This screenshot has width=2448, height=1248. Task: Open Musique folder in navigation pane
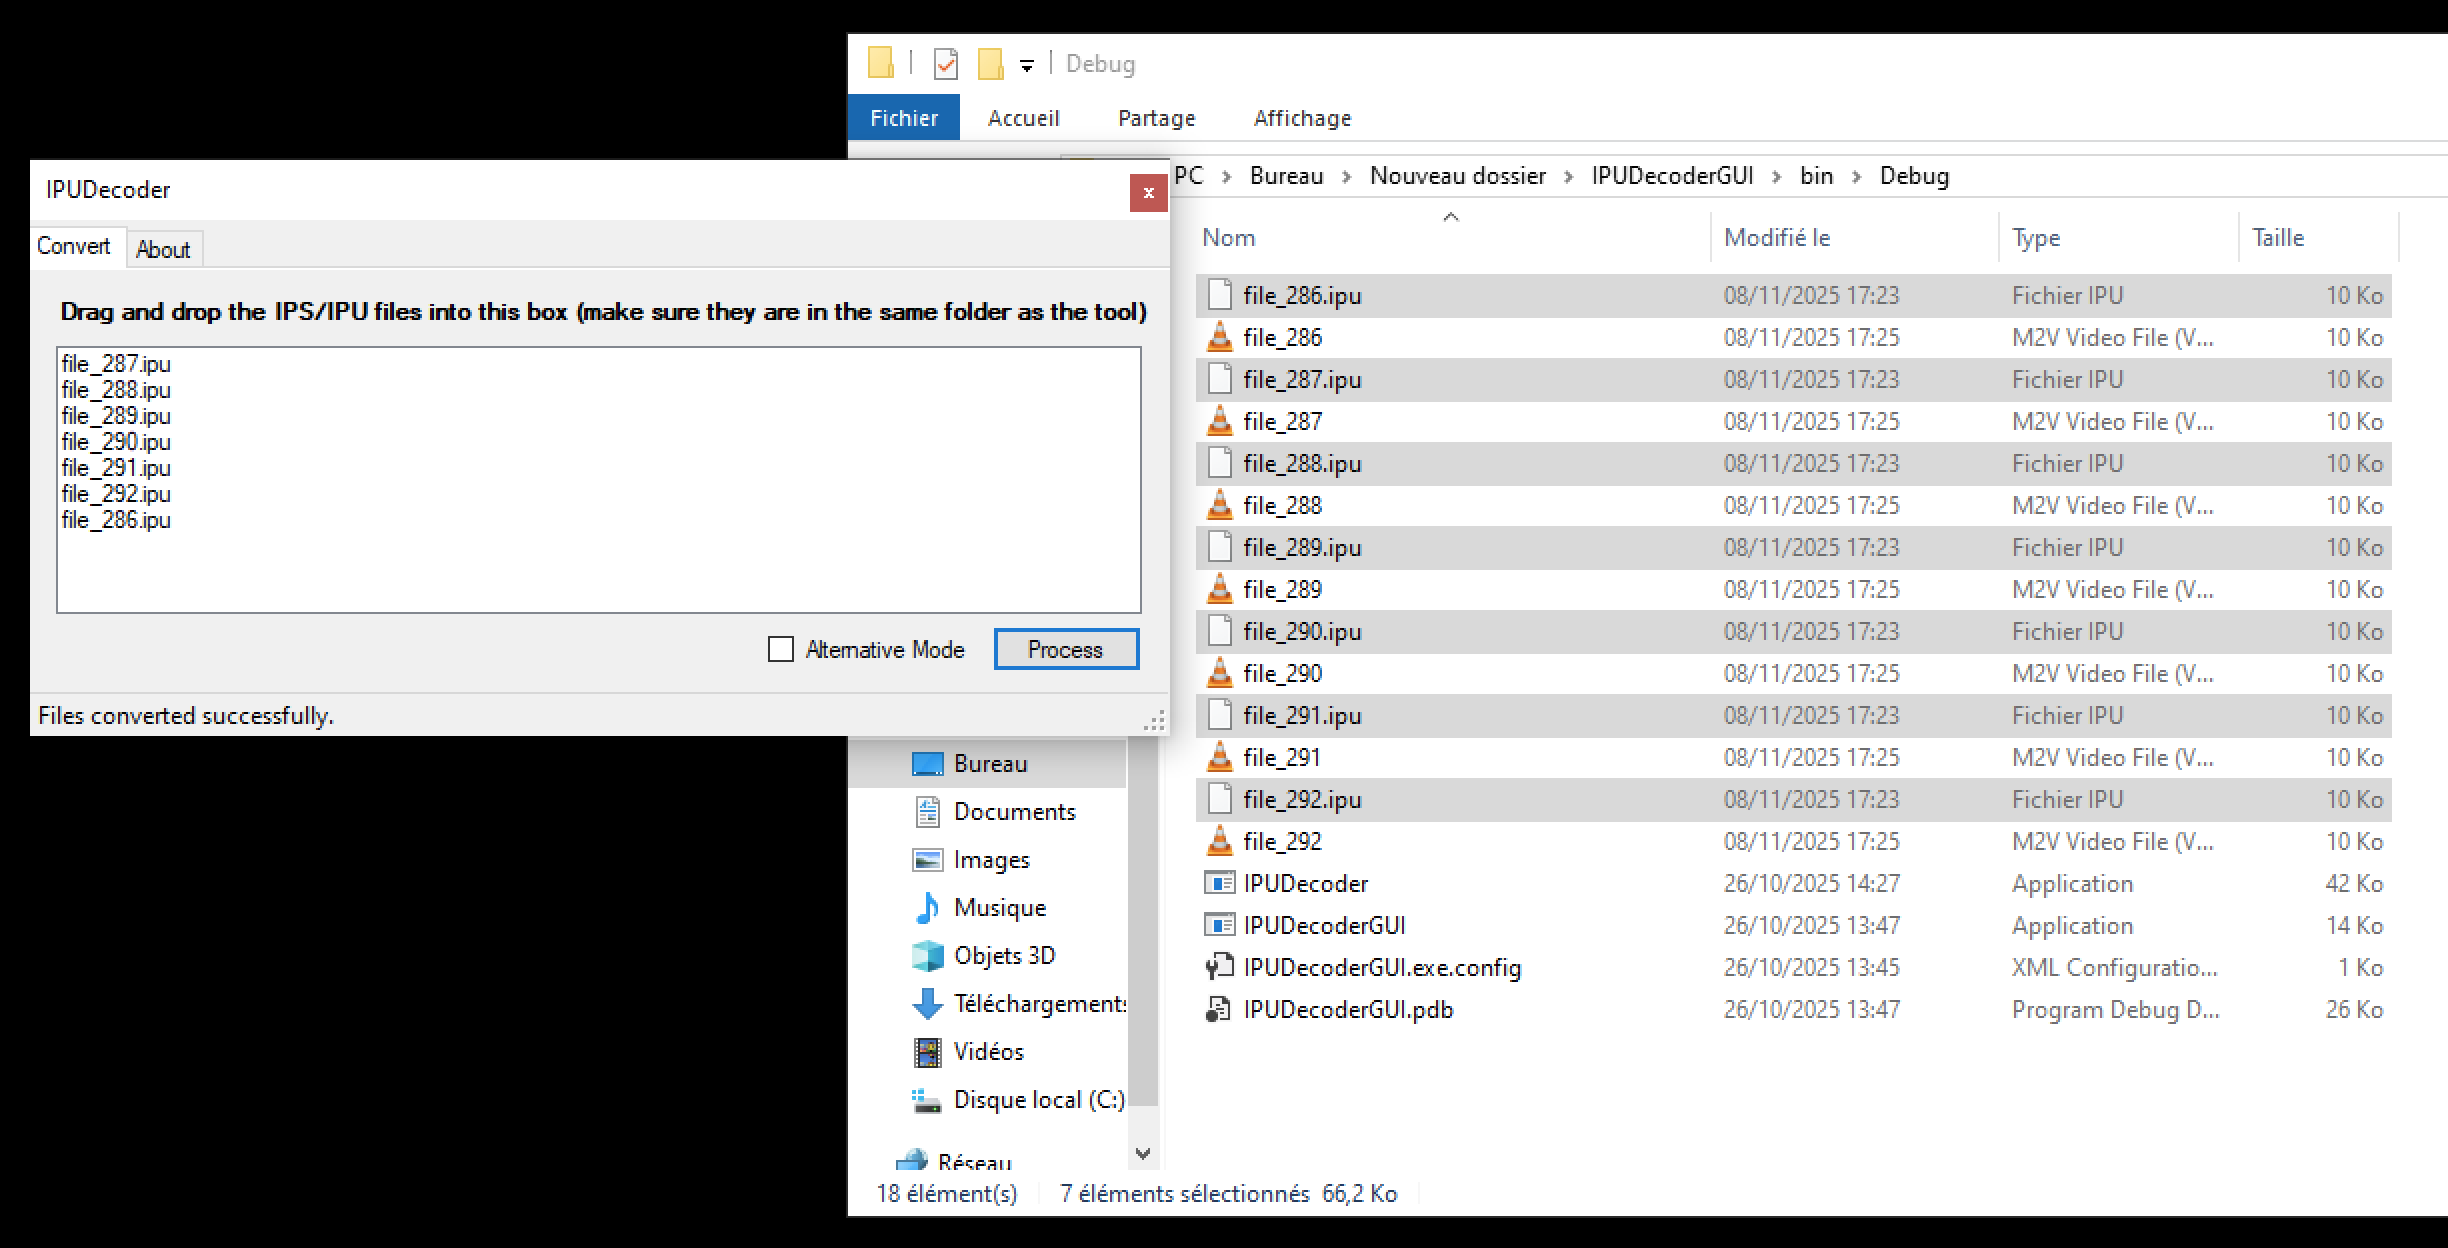(999, 907)
